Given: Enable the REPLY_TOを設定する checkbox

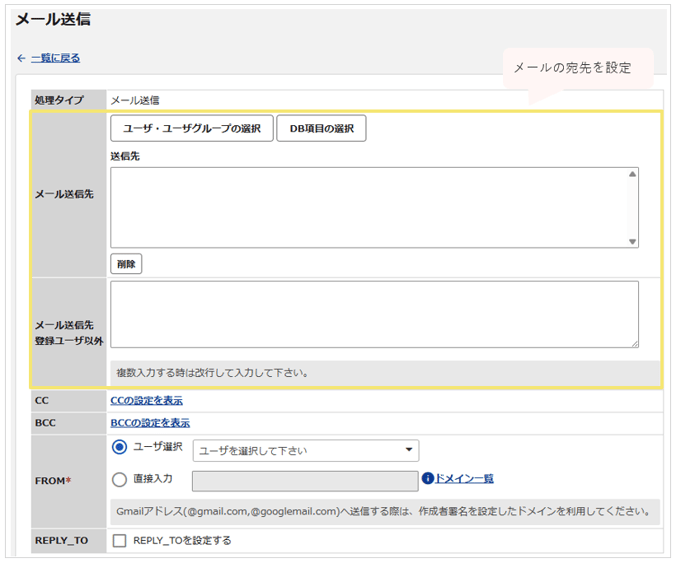Looking at the screenshot, I should coord(119,541).
